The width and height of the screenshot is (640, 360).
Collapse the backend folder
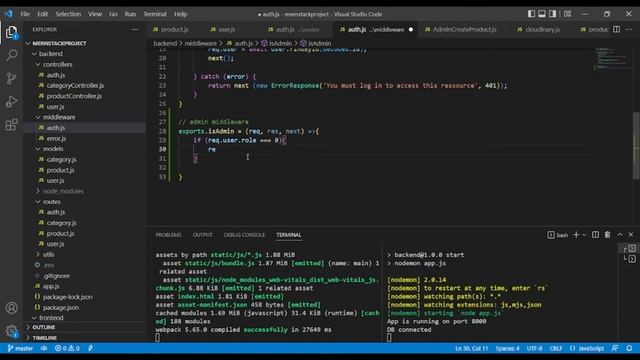[x=51, y=54]
